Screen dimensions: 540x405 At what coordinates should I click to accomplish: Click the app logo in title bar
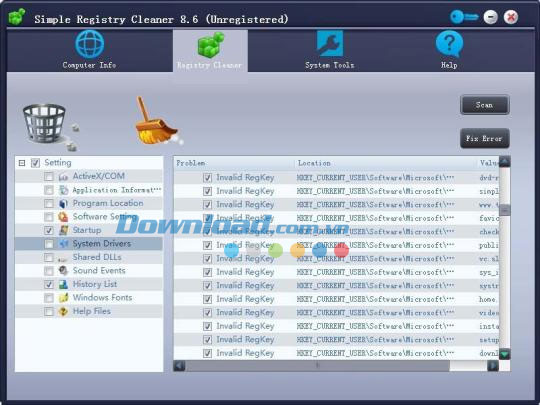coord(17,17)
